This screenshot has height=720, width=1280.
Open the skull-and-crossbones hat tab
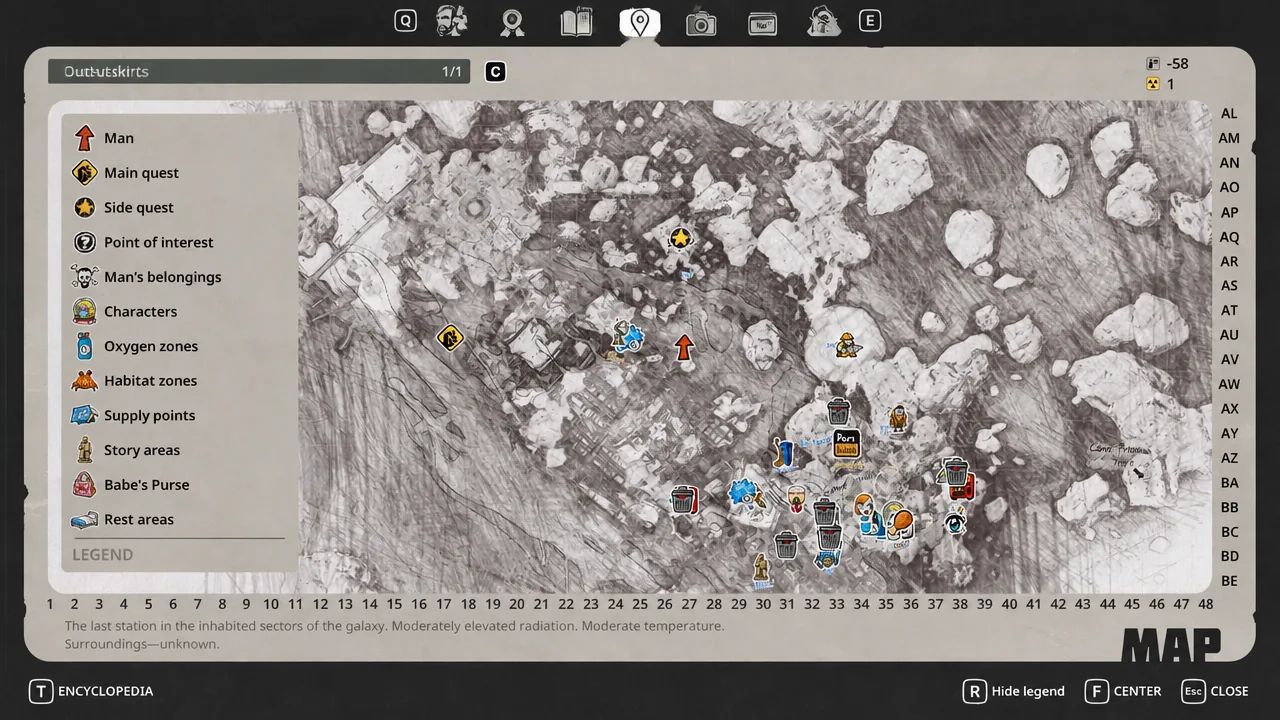[x=824, y=21]
